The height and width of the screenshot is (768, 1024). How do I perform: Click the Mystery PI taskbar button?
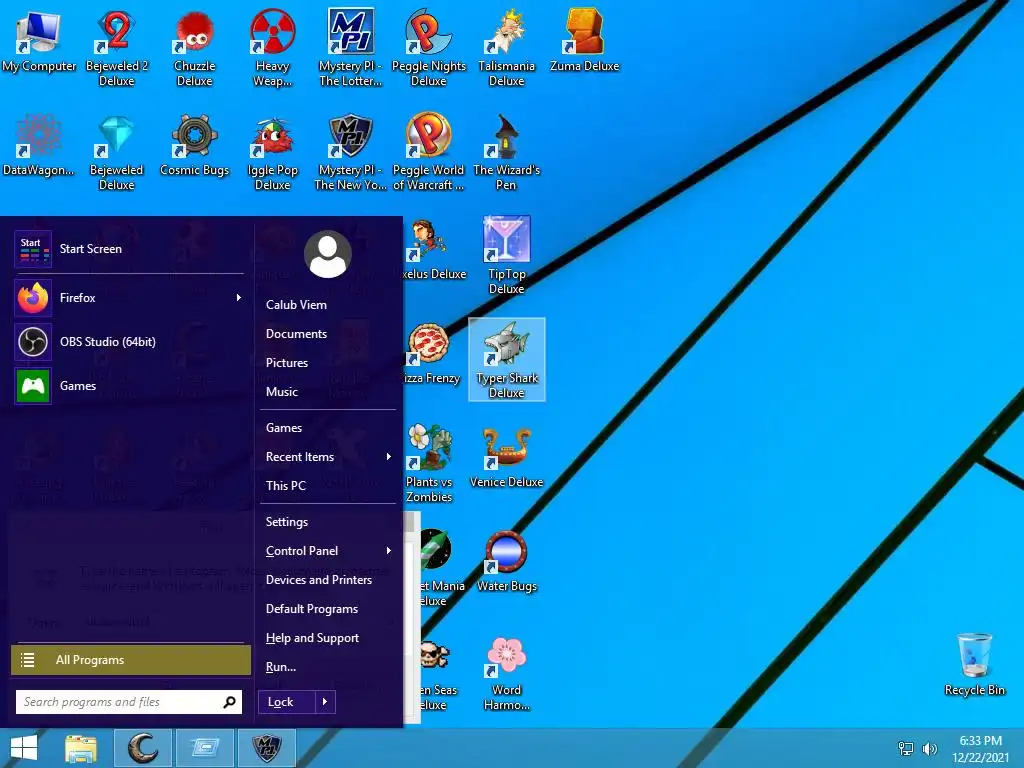266,748
